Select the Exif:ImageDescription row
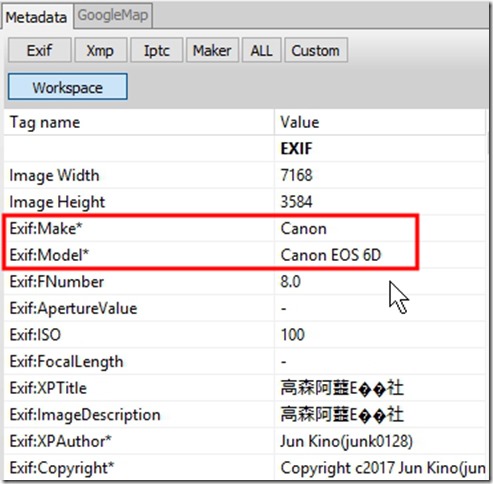The image size is (493, 484). click(245, 415)
